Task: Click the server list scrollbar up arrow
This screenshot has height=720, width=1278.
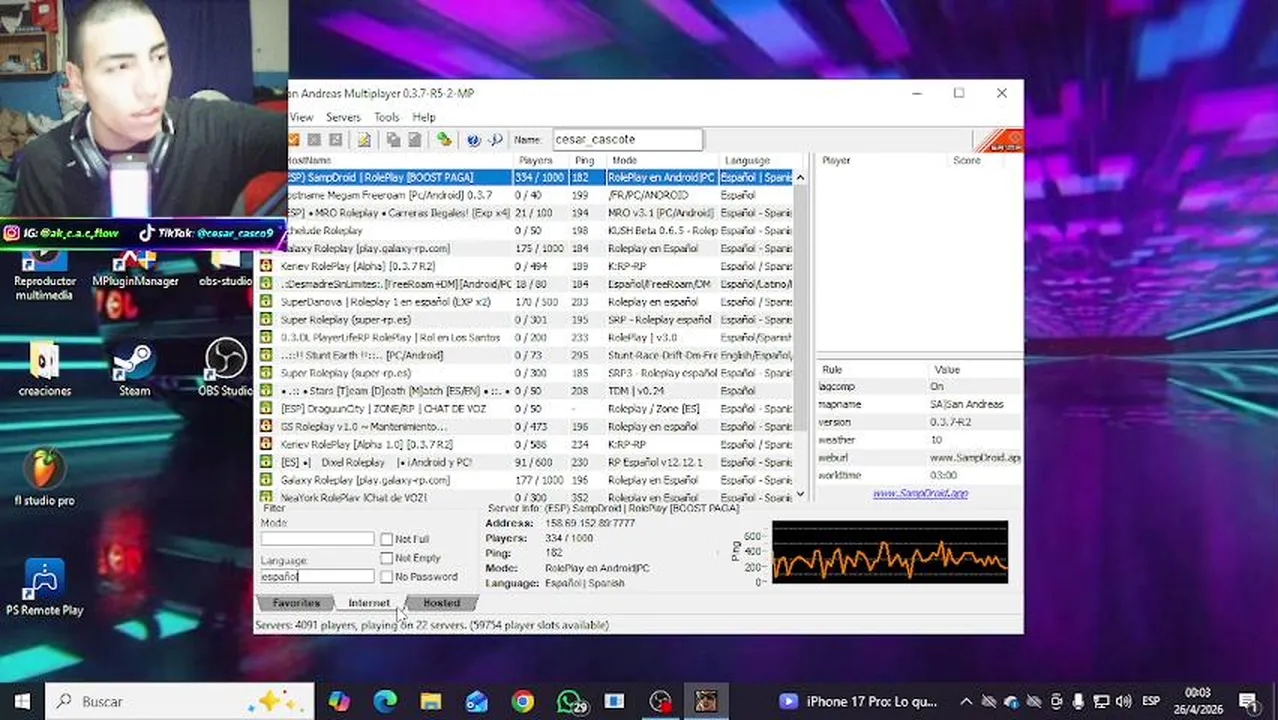Action: [x=799, y=177]
